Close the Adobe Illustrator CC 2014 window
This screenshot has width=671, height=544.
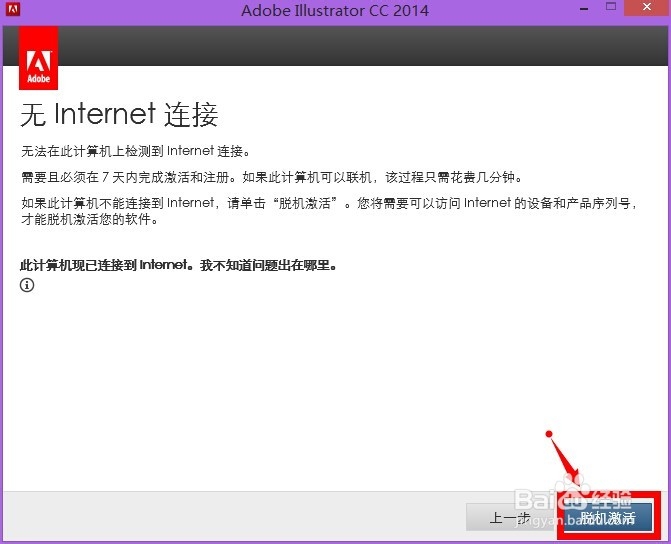647,8
